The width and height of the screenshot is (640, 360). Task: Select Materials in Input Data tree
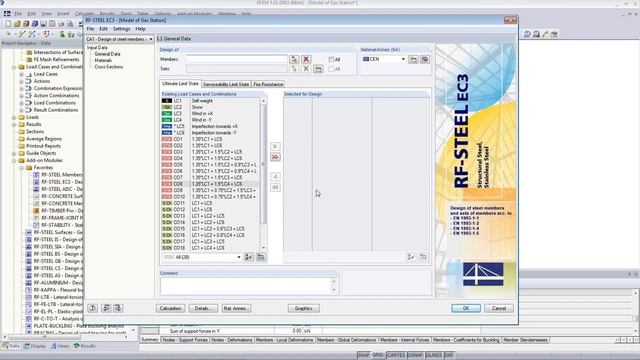pos(103,60)
